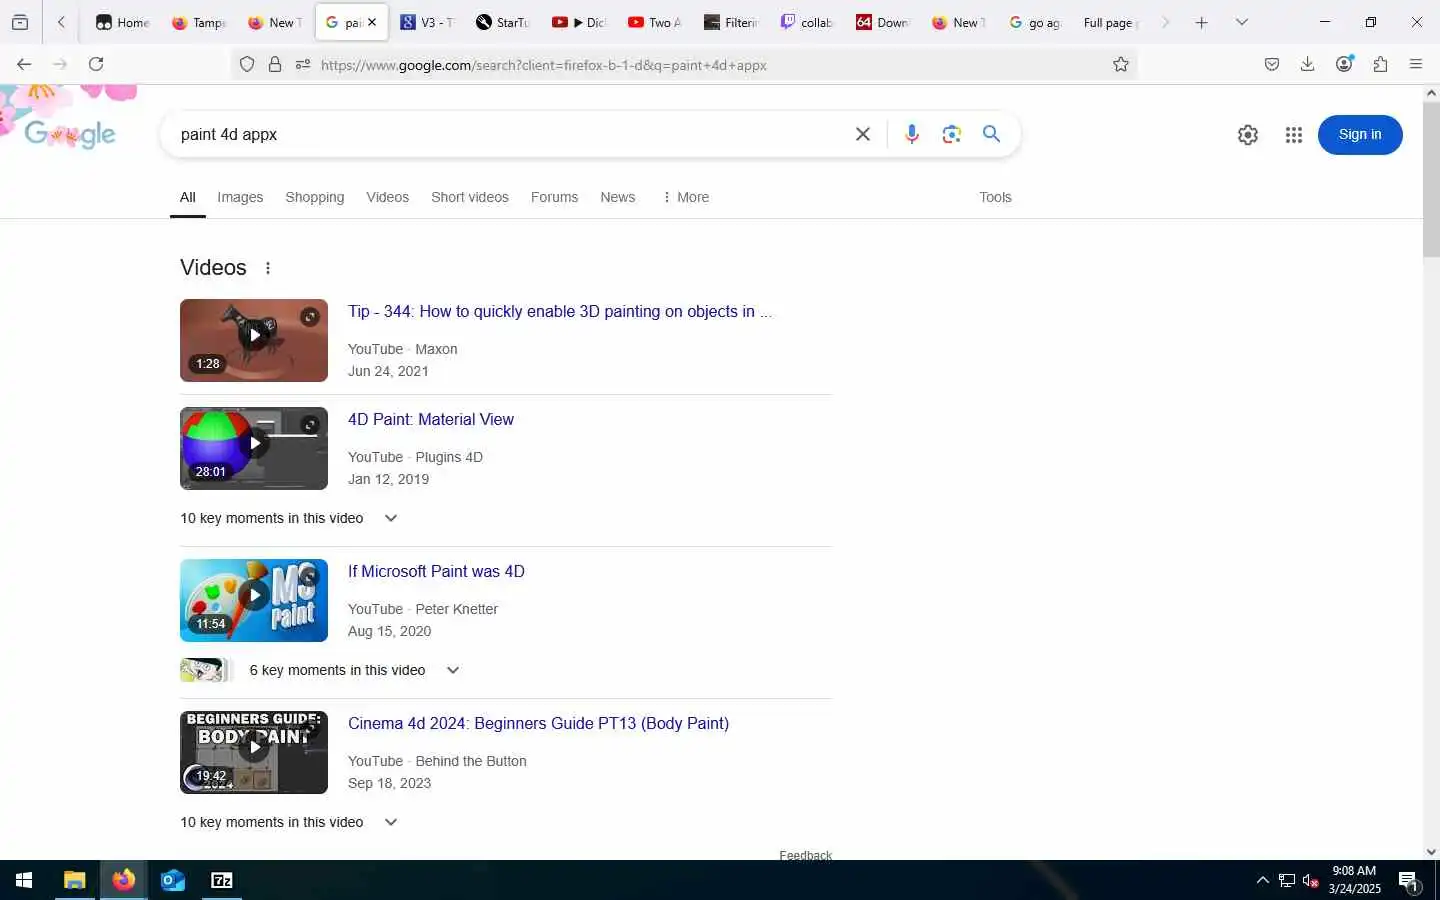Image resolution: width=1440 pixels, height=900 pixels.
Task: Switch to the Home browser tab
Action: tap(123, 22)
